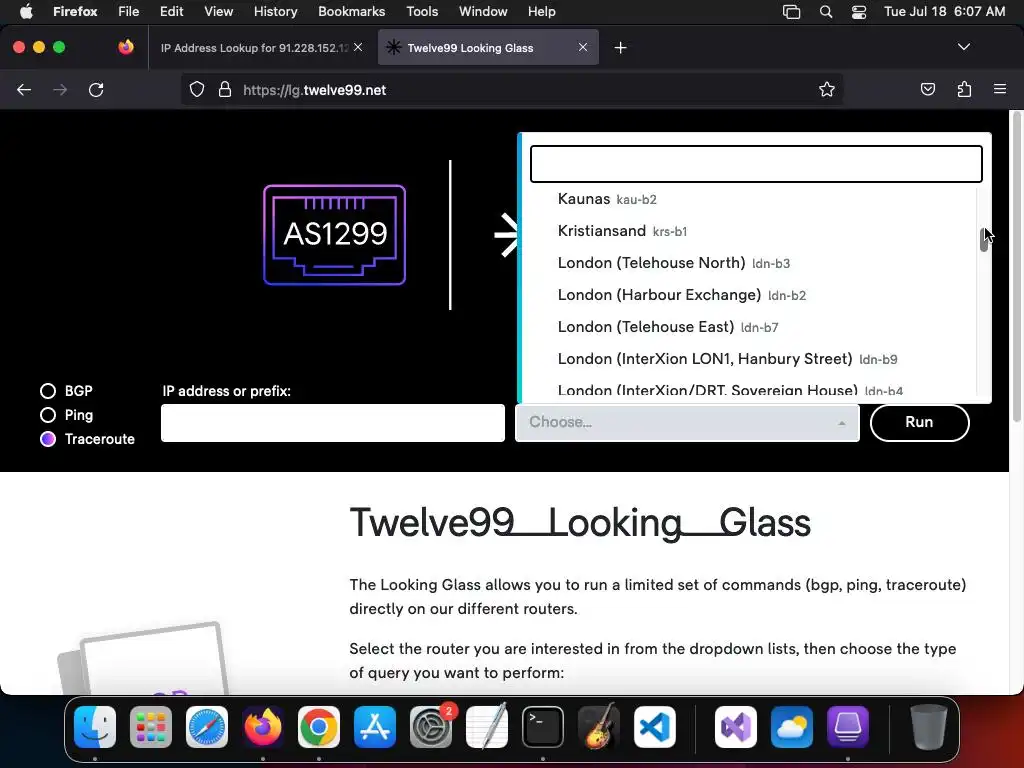The width and height of the screenshot is (1024, 768).
Task: Reload the current page
Action: coord(96,89)
